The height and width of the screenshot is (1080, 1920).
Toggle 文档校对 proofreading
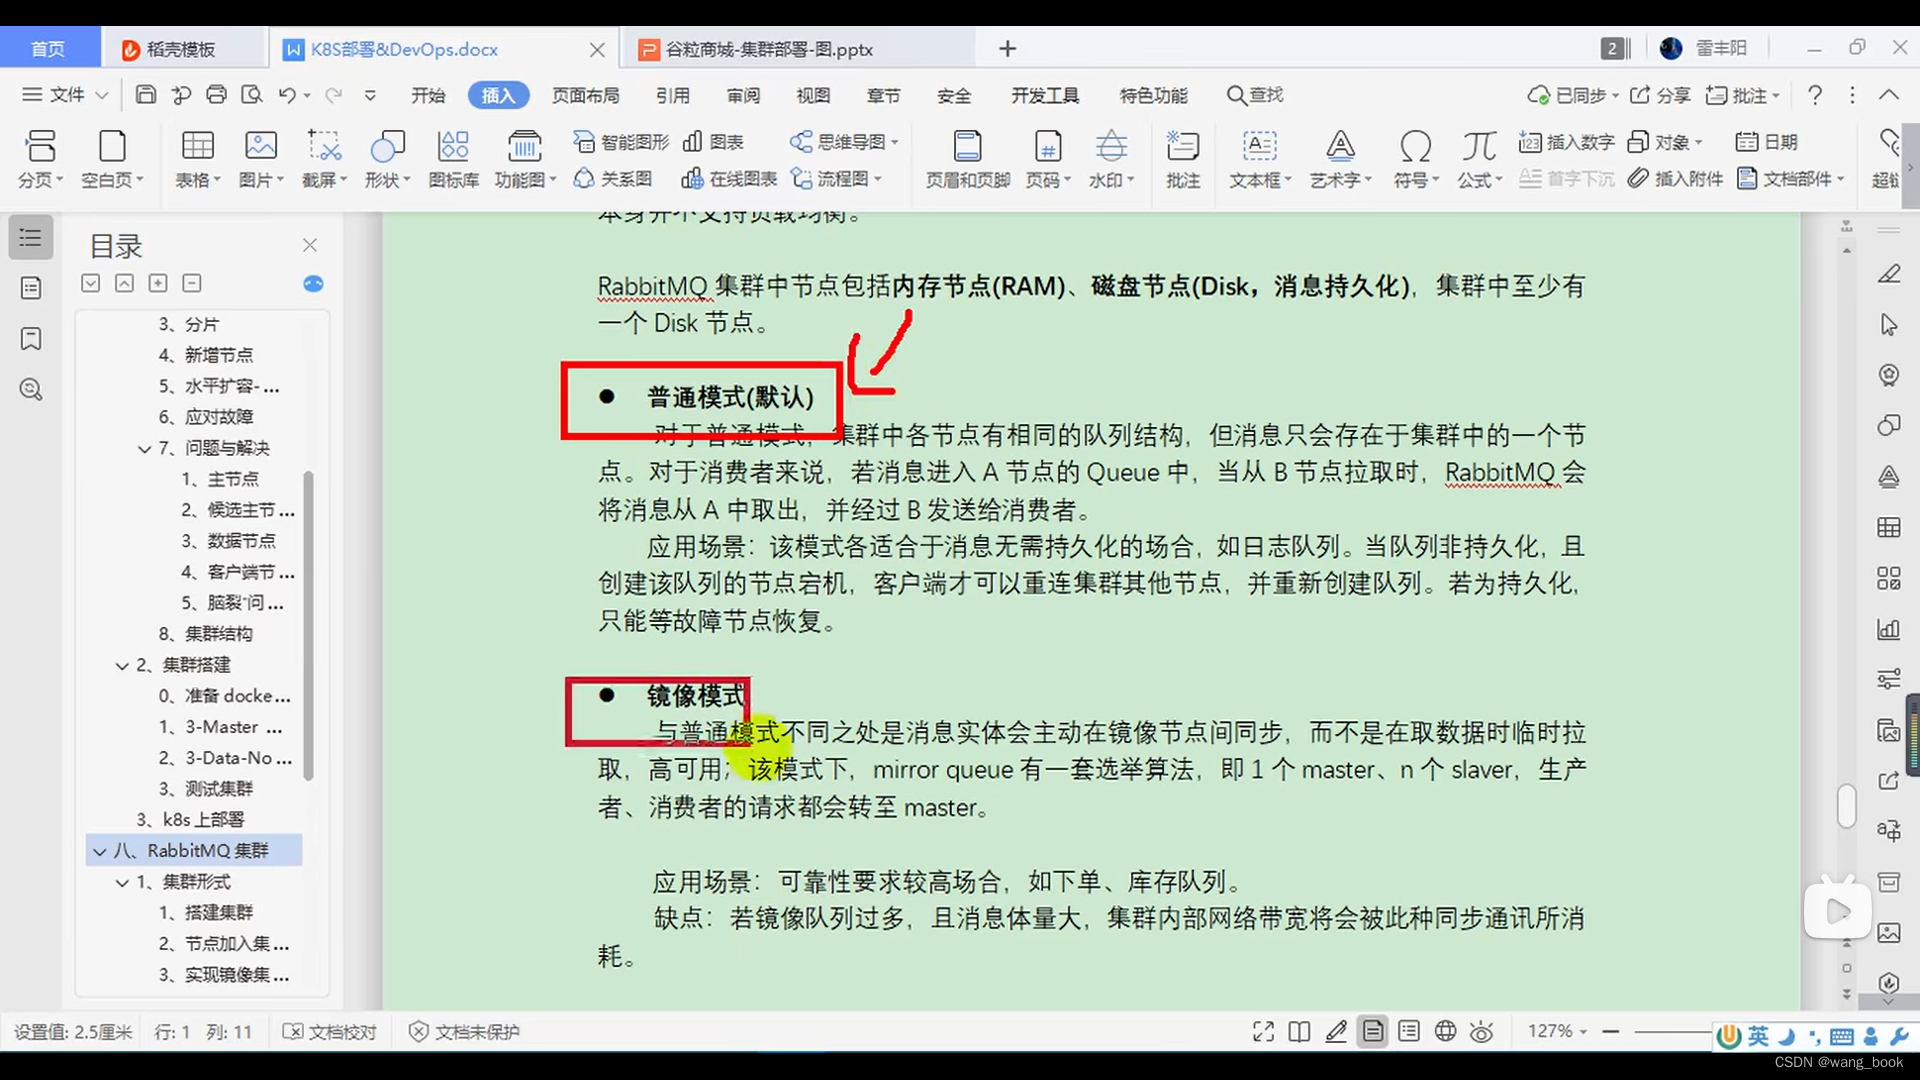point(330,1032)
